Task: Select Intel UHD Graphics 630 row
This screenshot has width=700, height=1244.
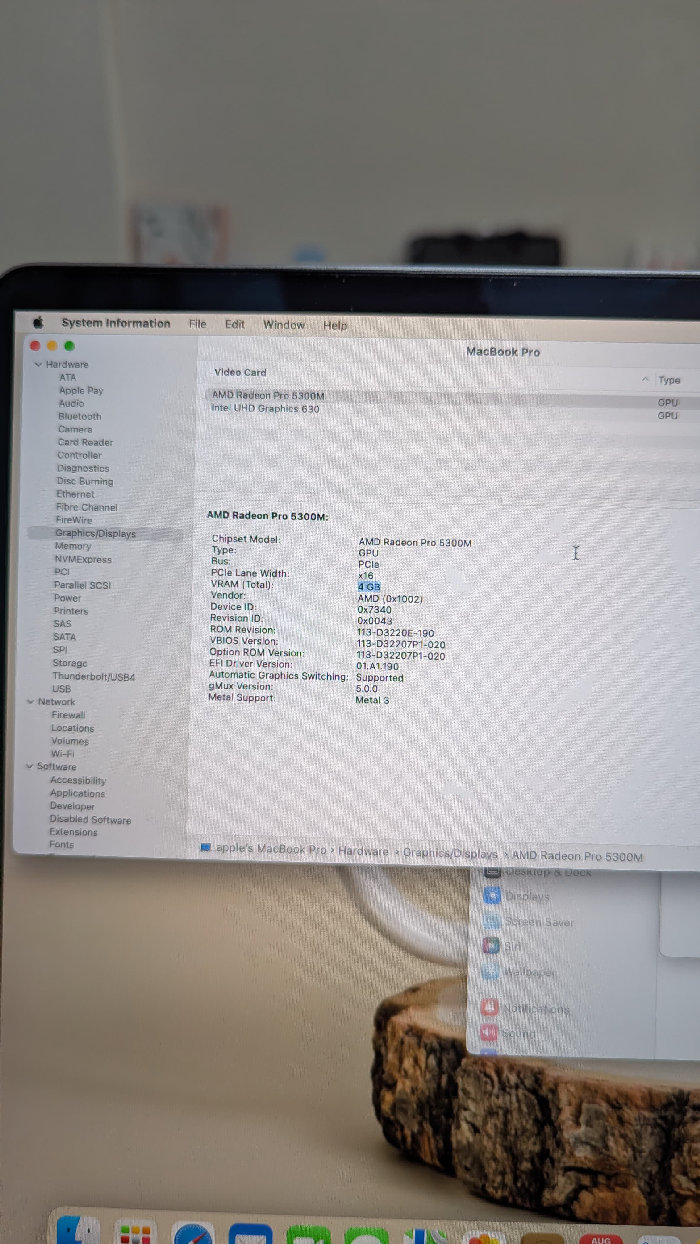Action: [x=266, y=408]
